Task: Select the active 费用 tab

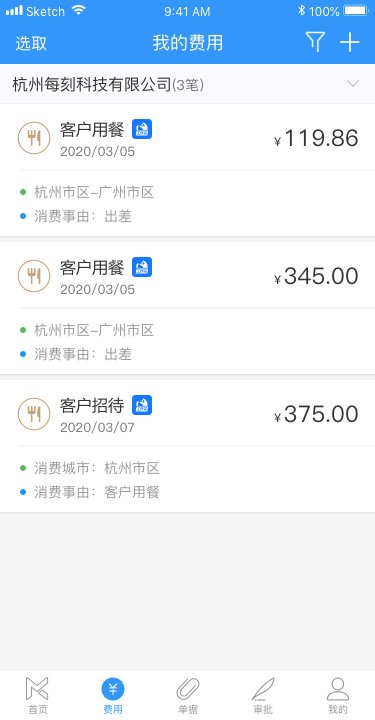Action: tap(113, 696)
